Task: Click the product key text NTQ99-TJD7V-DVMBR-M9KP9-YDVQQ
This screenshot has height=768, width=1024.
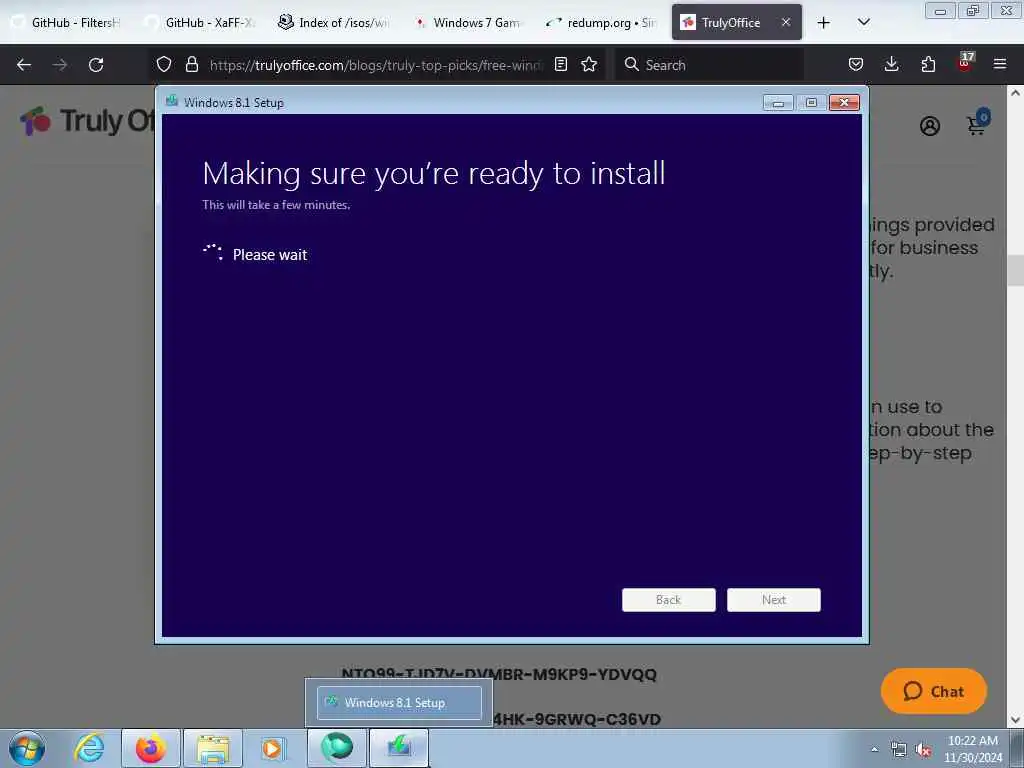Action: [x=499, y=674]
